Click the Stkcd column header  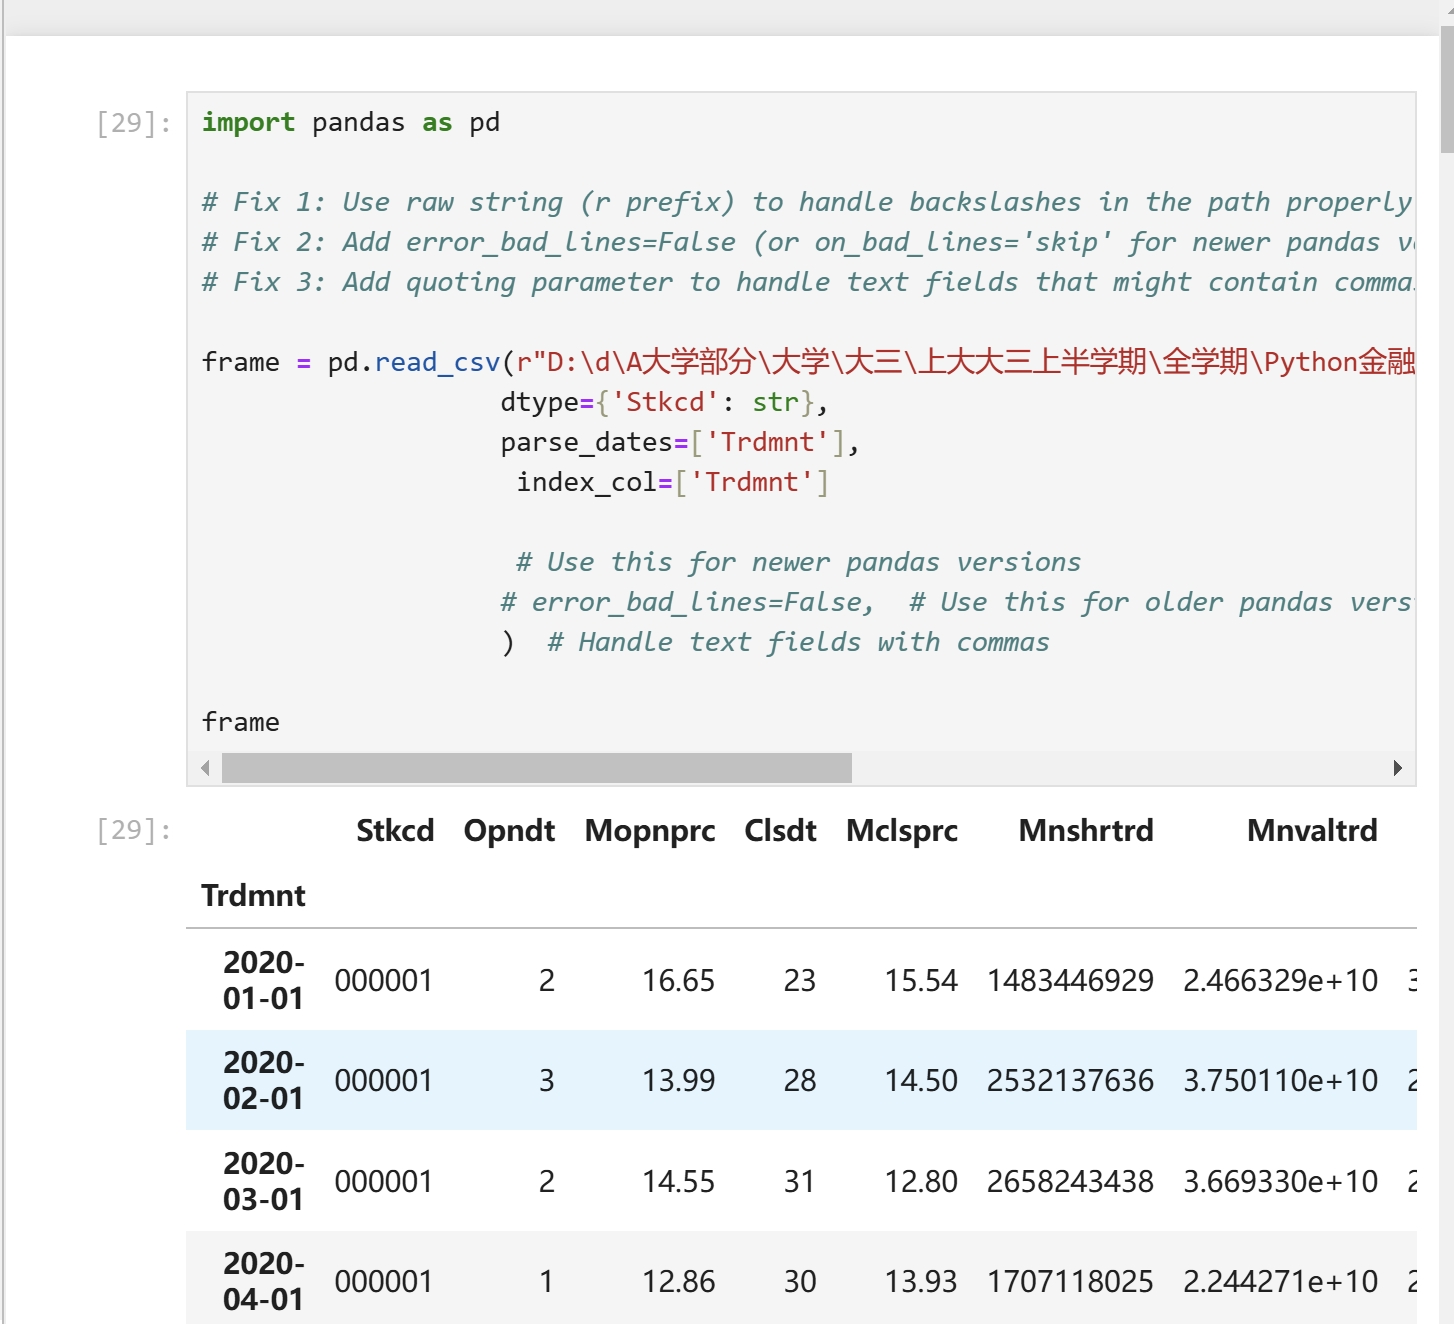(395, 830)
